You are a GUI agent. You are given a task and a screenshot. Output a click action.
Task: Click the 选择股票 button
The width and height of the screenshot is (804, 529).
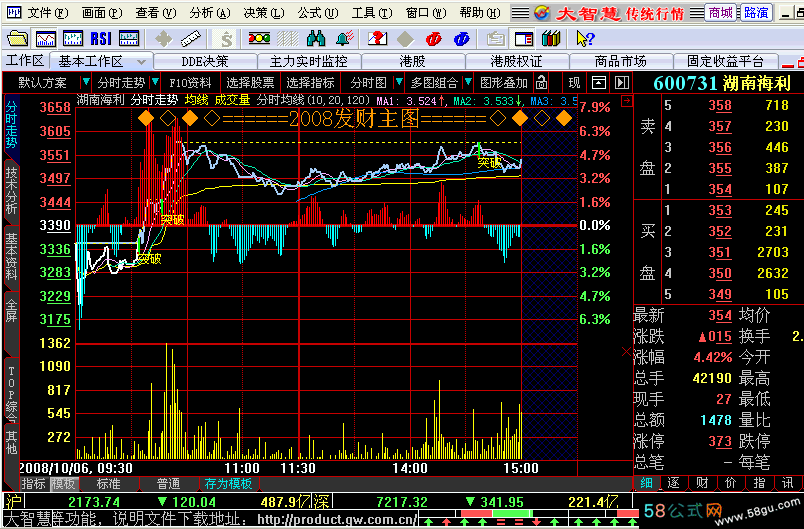[250, 83]
